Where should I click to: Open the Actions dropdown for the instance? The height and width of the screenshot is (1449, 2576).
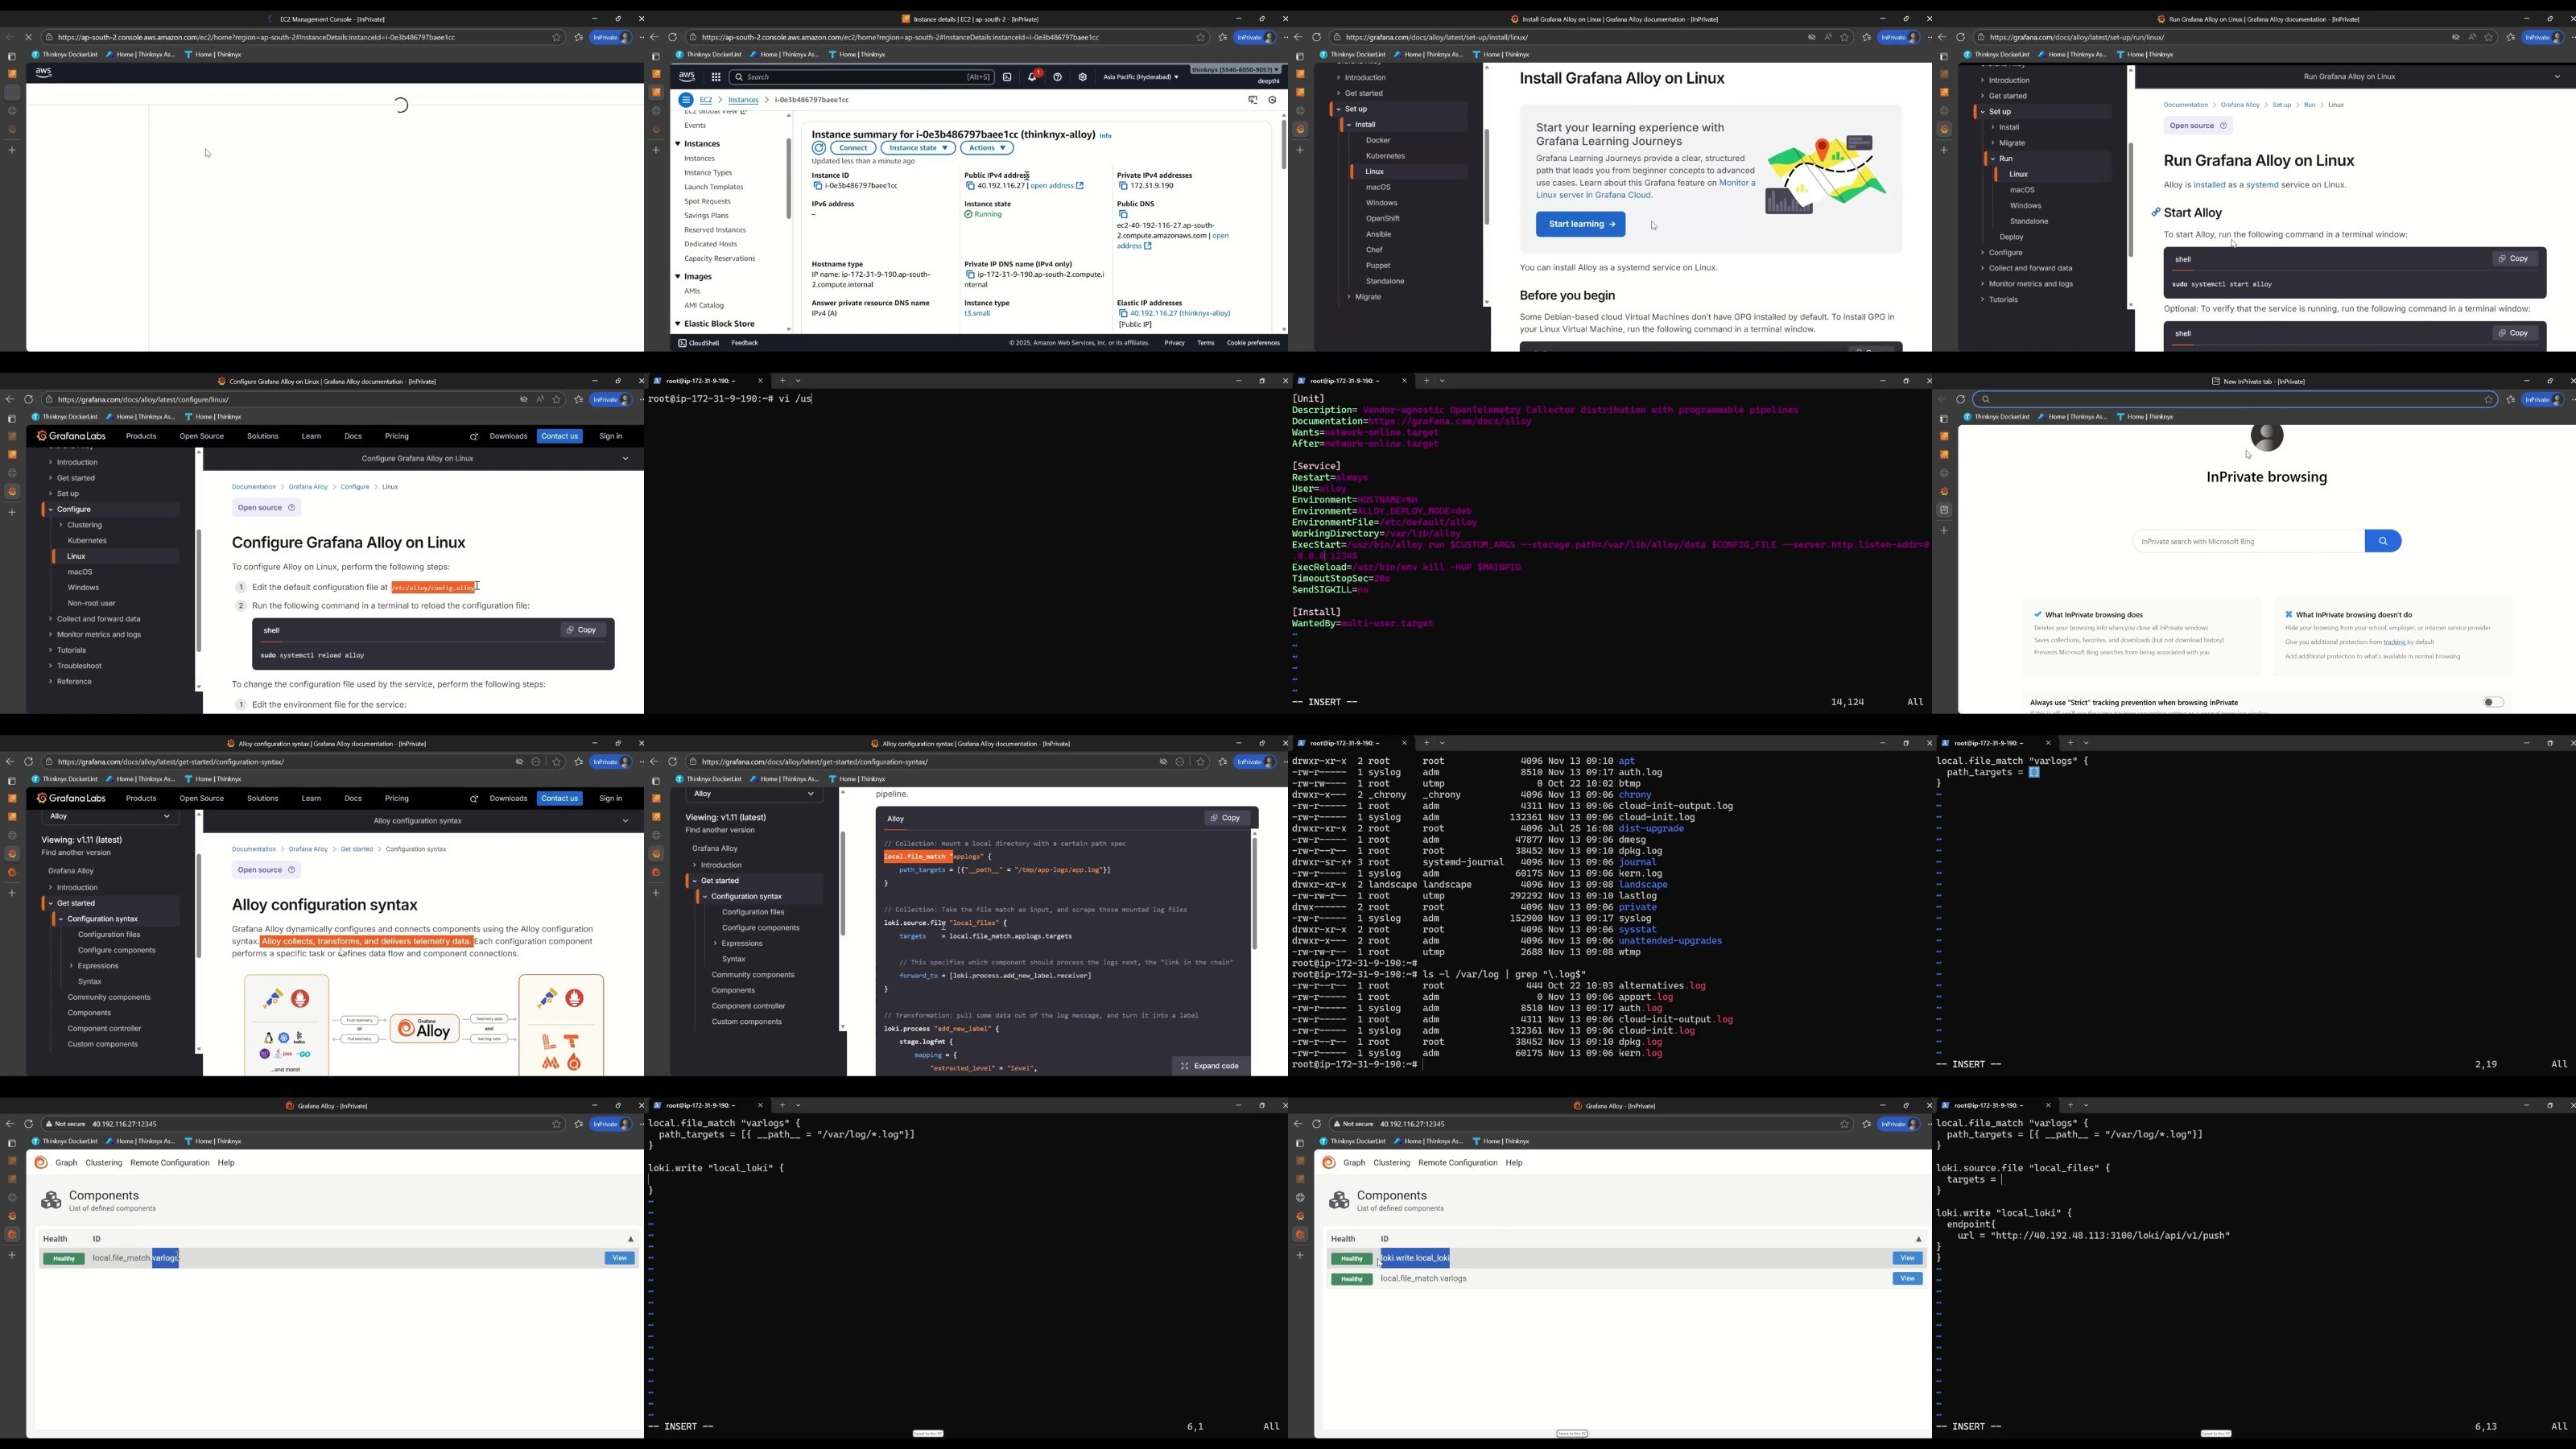(987, 148)
